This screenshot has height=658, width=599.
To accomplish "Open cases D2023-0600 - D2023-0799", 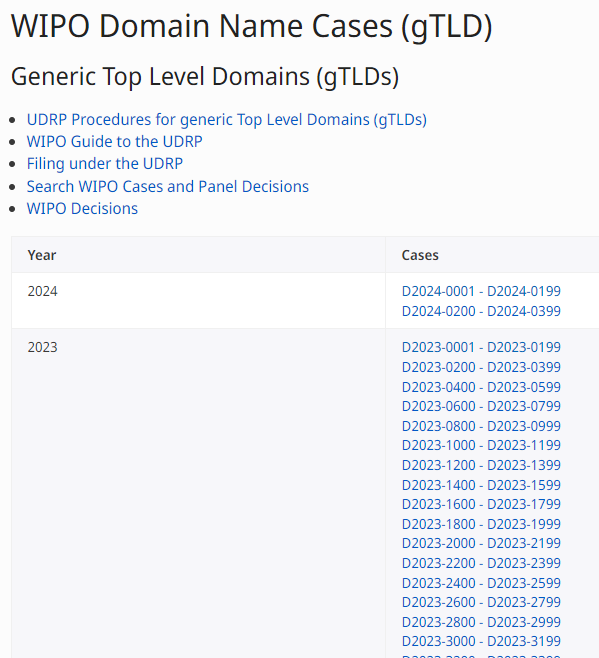I will 481,406.
